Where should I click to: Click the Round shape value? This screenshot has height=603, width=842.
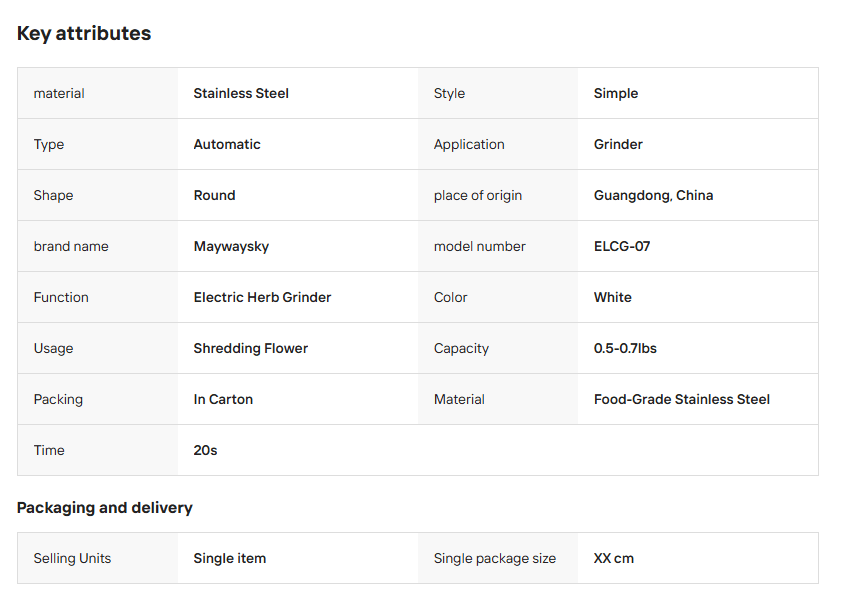click(x=214, y=195)
